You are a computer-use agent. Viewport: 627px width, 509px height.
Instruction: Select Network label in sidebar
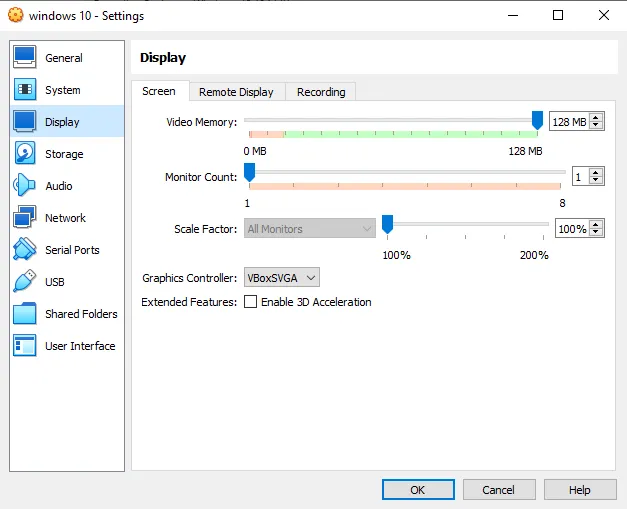(x=65, y=218)
